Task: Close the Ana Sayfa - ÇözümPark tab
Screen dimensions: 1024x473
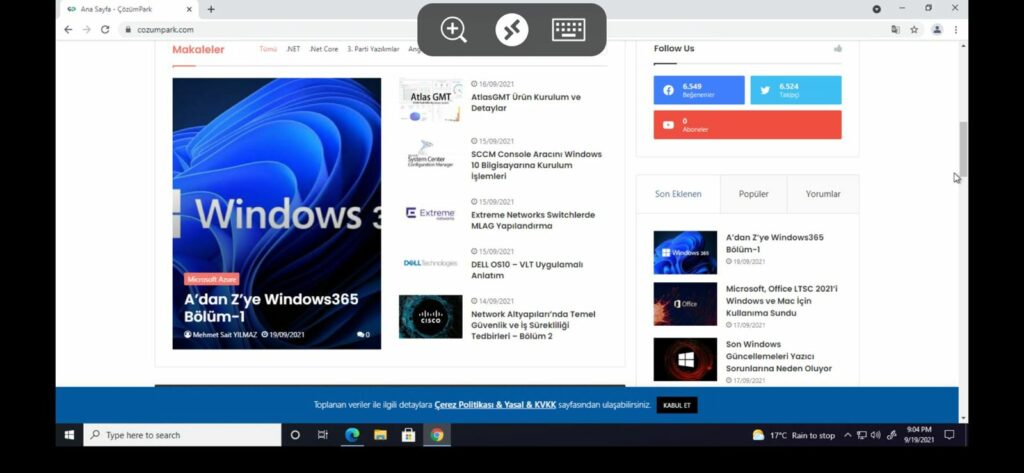Action: click(x=189, y=9)
